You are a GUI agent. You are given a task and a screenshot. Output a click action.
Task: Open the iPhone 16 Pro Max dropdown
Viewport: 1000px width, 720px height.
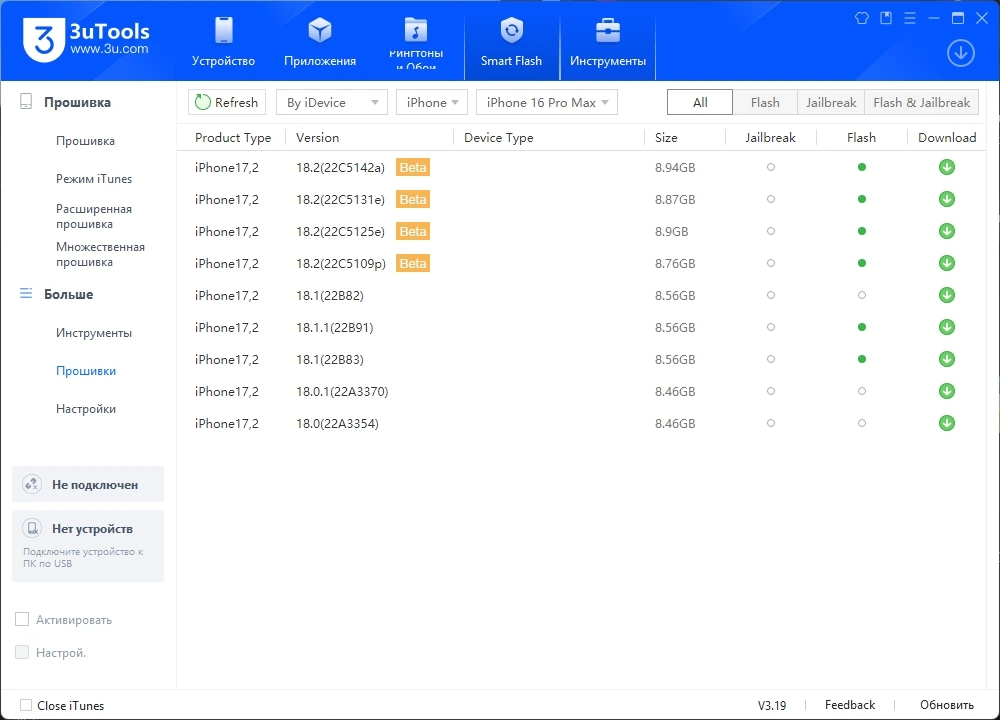point(547,102)
